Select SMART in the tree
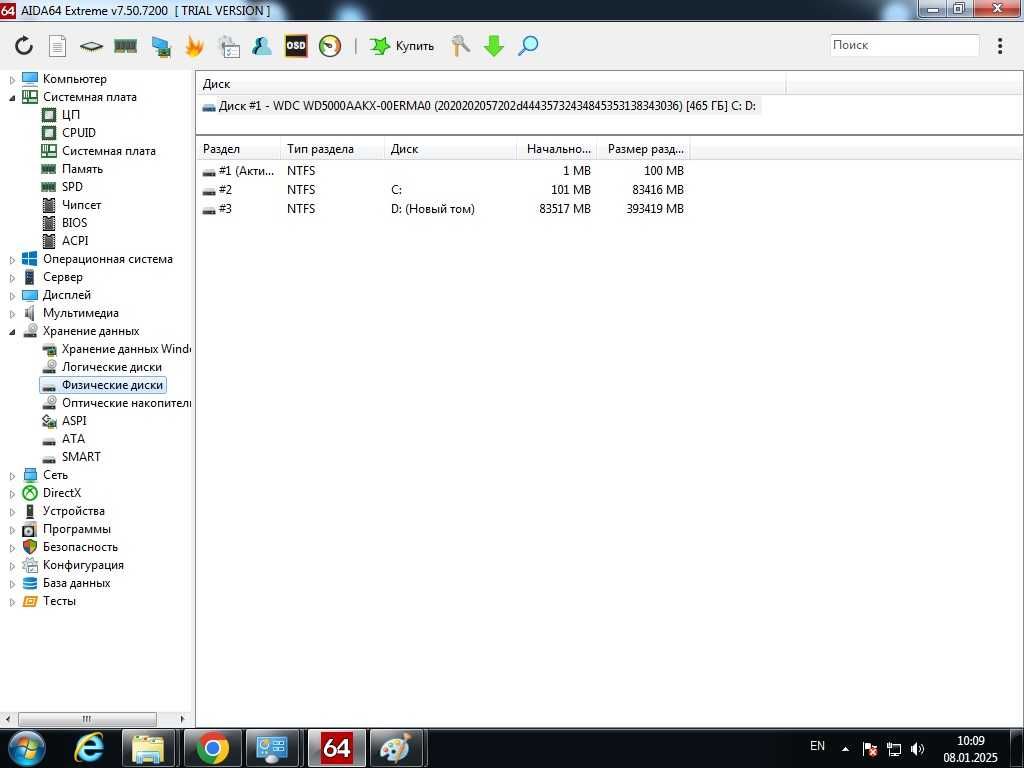Image resolution: width=1024 pixels, height=768 pixels. click(x=81, y=456)
